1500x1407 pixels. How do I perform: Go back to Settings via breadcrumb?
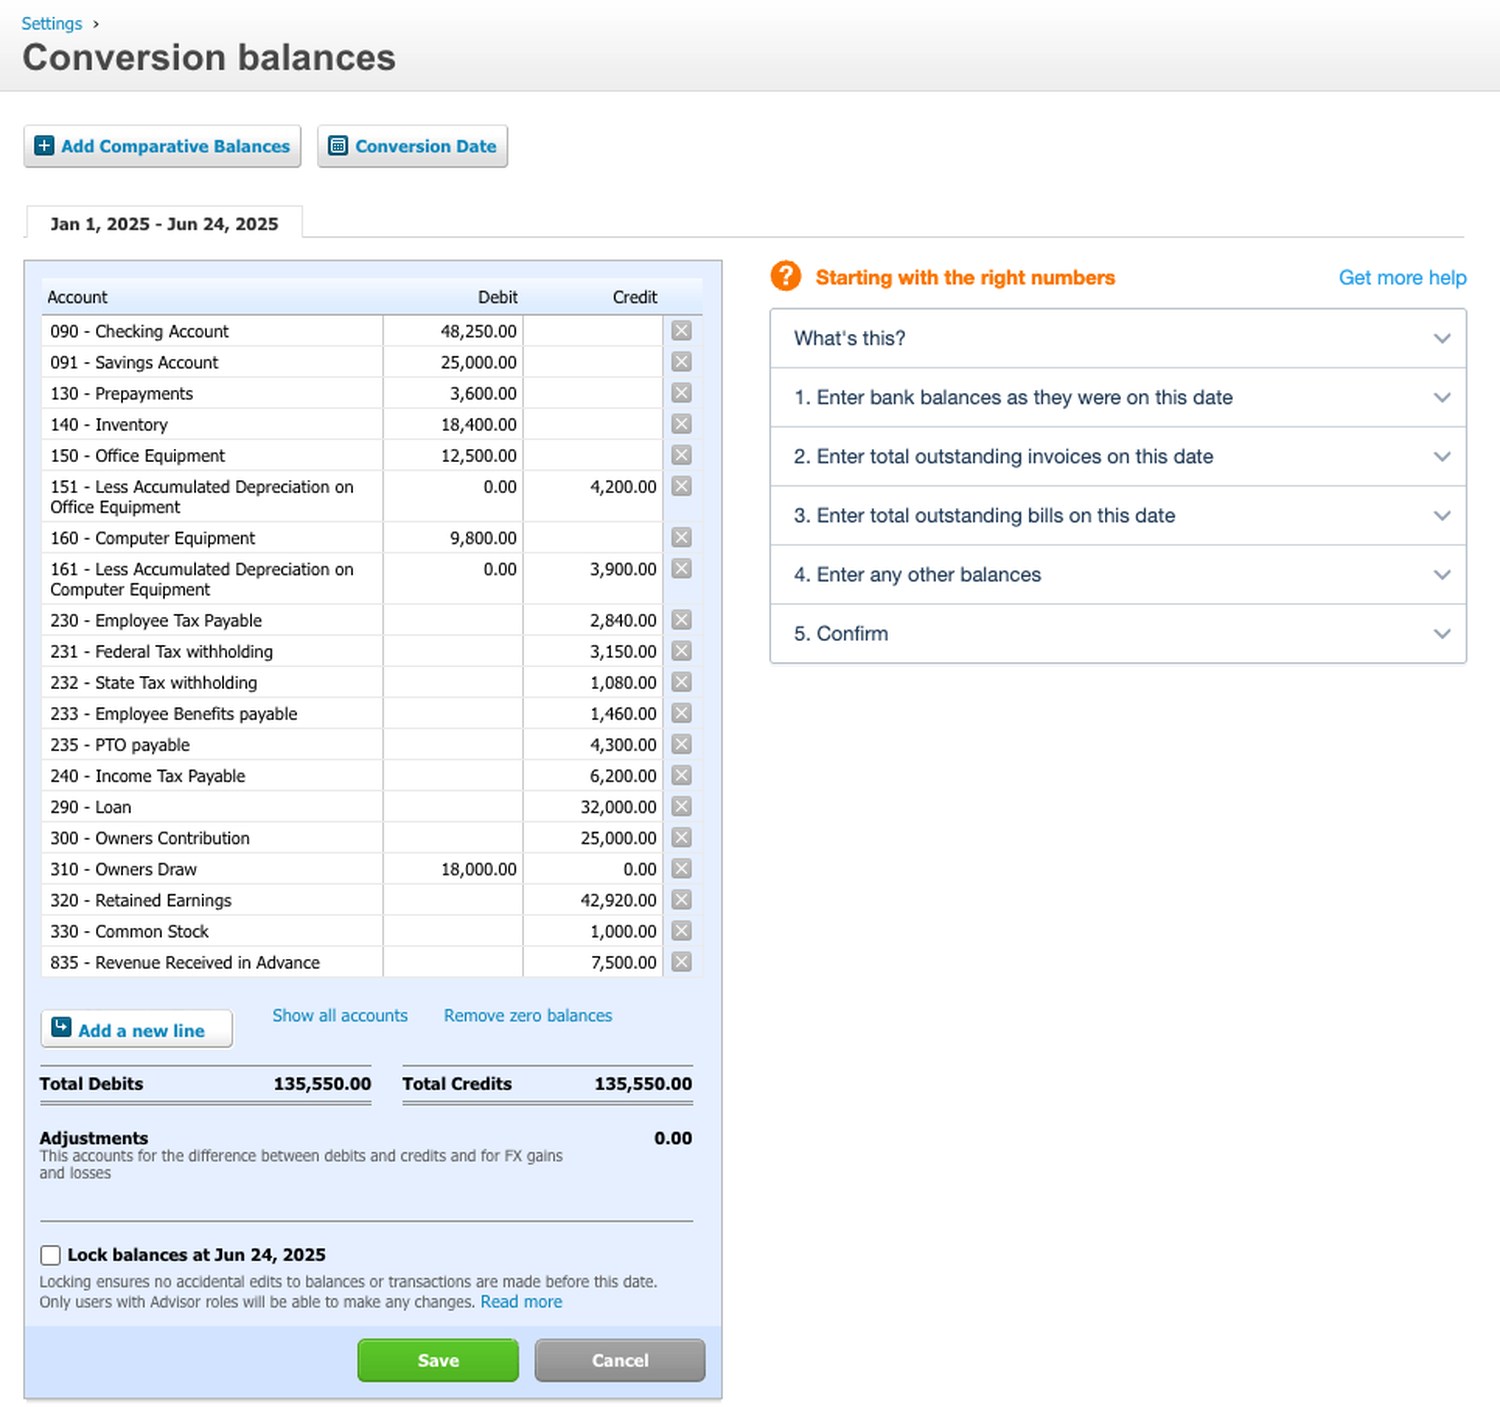(x=52, y=23)
